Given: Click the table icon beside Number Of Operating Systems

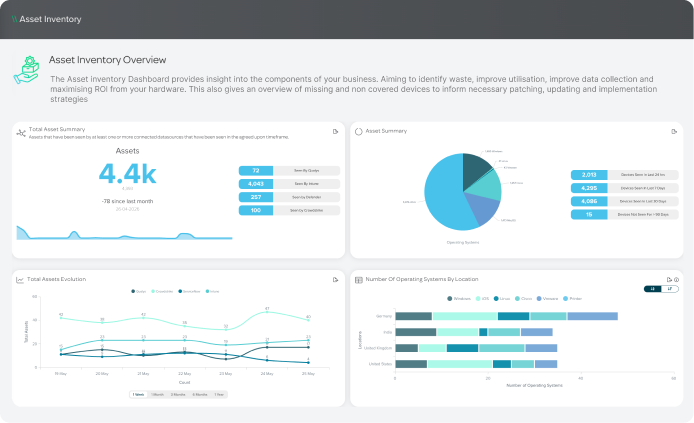Looking at the screenshot, I should pyautogui.click(x=359, y=280).
